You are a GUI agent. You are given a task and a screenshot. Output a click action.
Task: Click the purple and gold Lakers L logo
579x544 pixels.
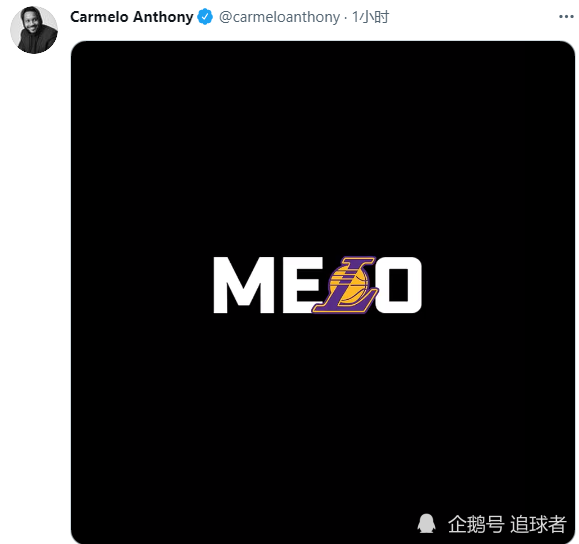(345, 285)
